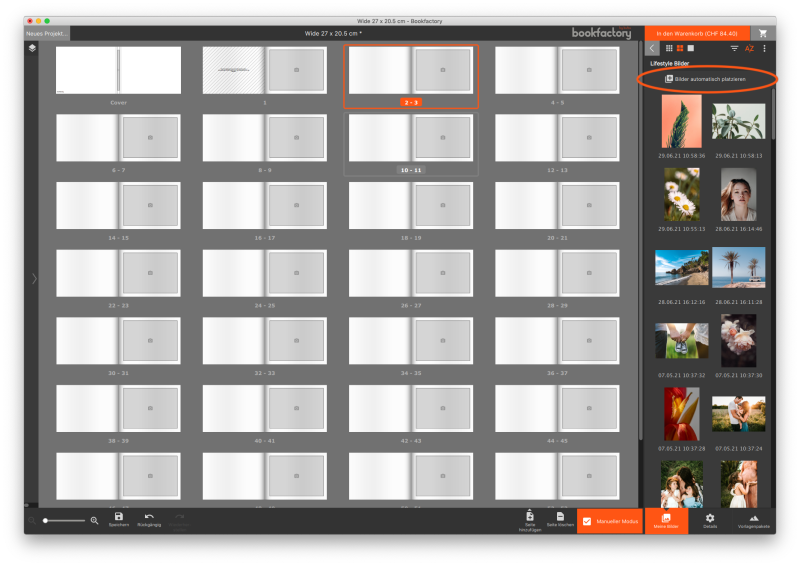Select the page spread 10 - 11 thumbnail
This screenshot has height=566, width=800.
(411, 140)
